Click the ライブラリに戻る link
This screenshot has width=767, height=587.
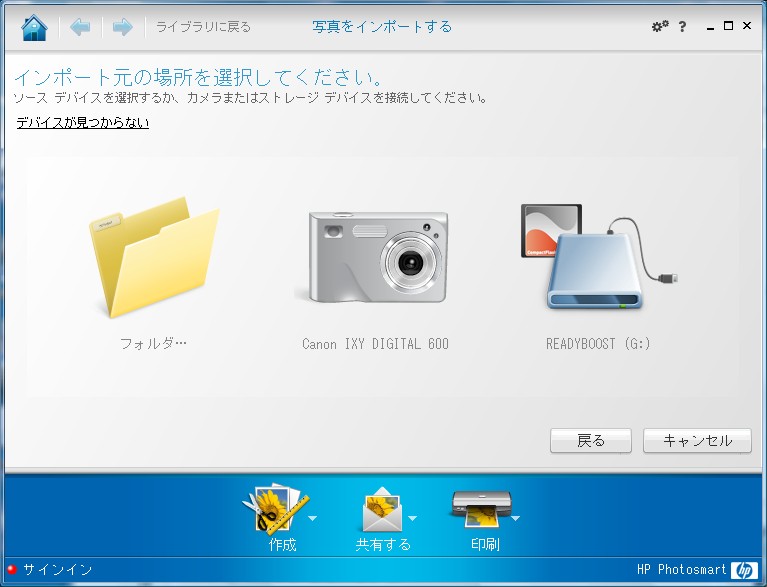(203, 27)
